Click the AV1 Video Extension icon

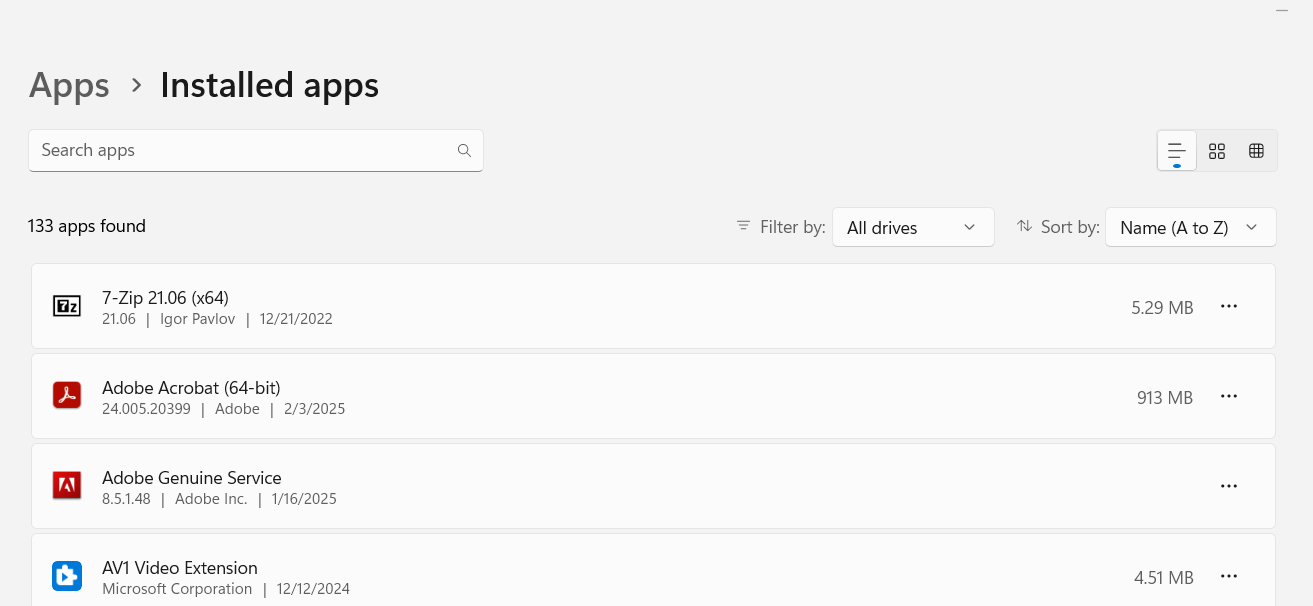[x=67, y=577]
